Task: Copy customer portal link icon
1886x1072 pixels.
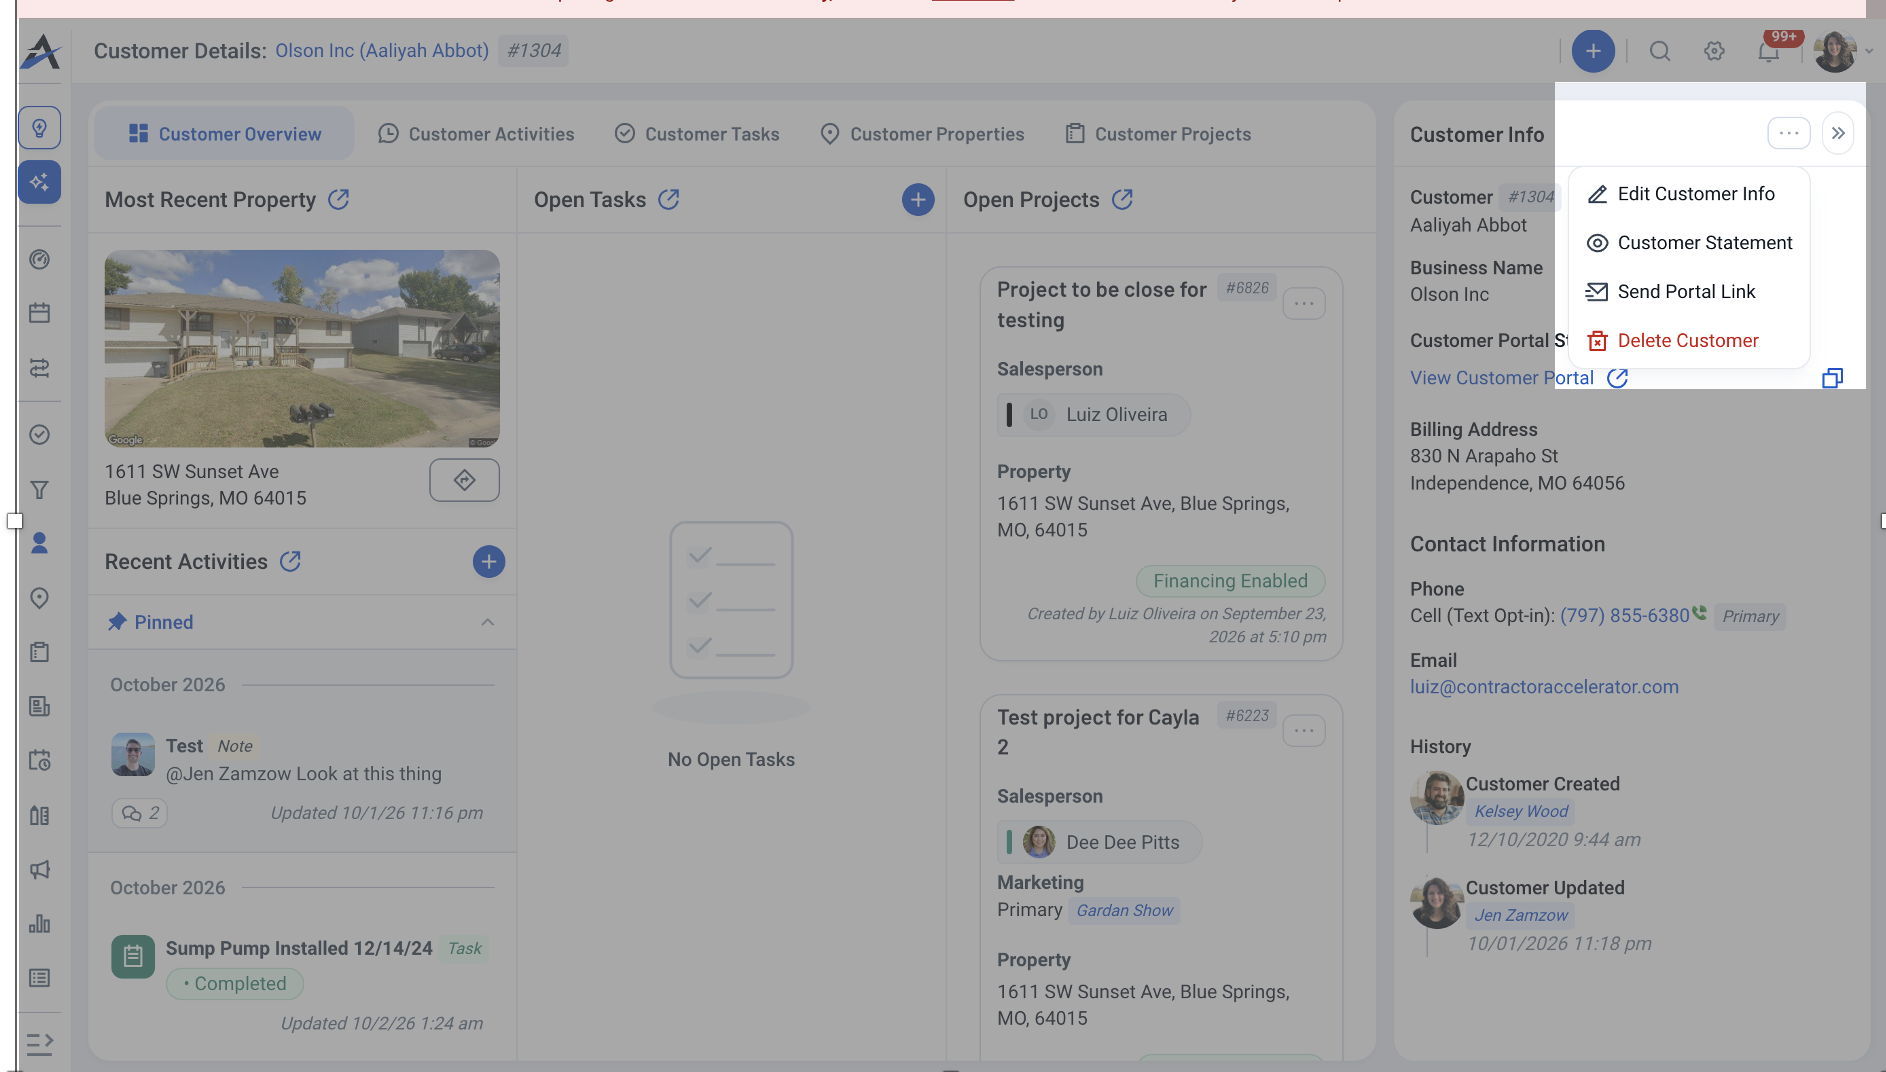Action: point(1832,378)
